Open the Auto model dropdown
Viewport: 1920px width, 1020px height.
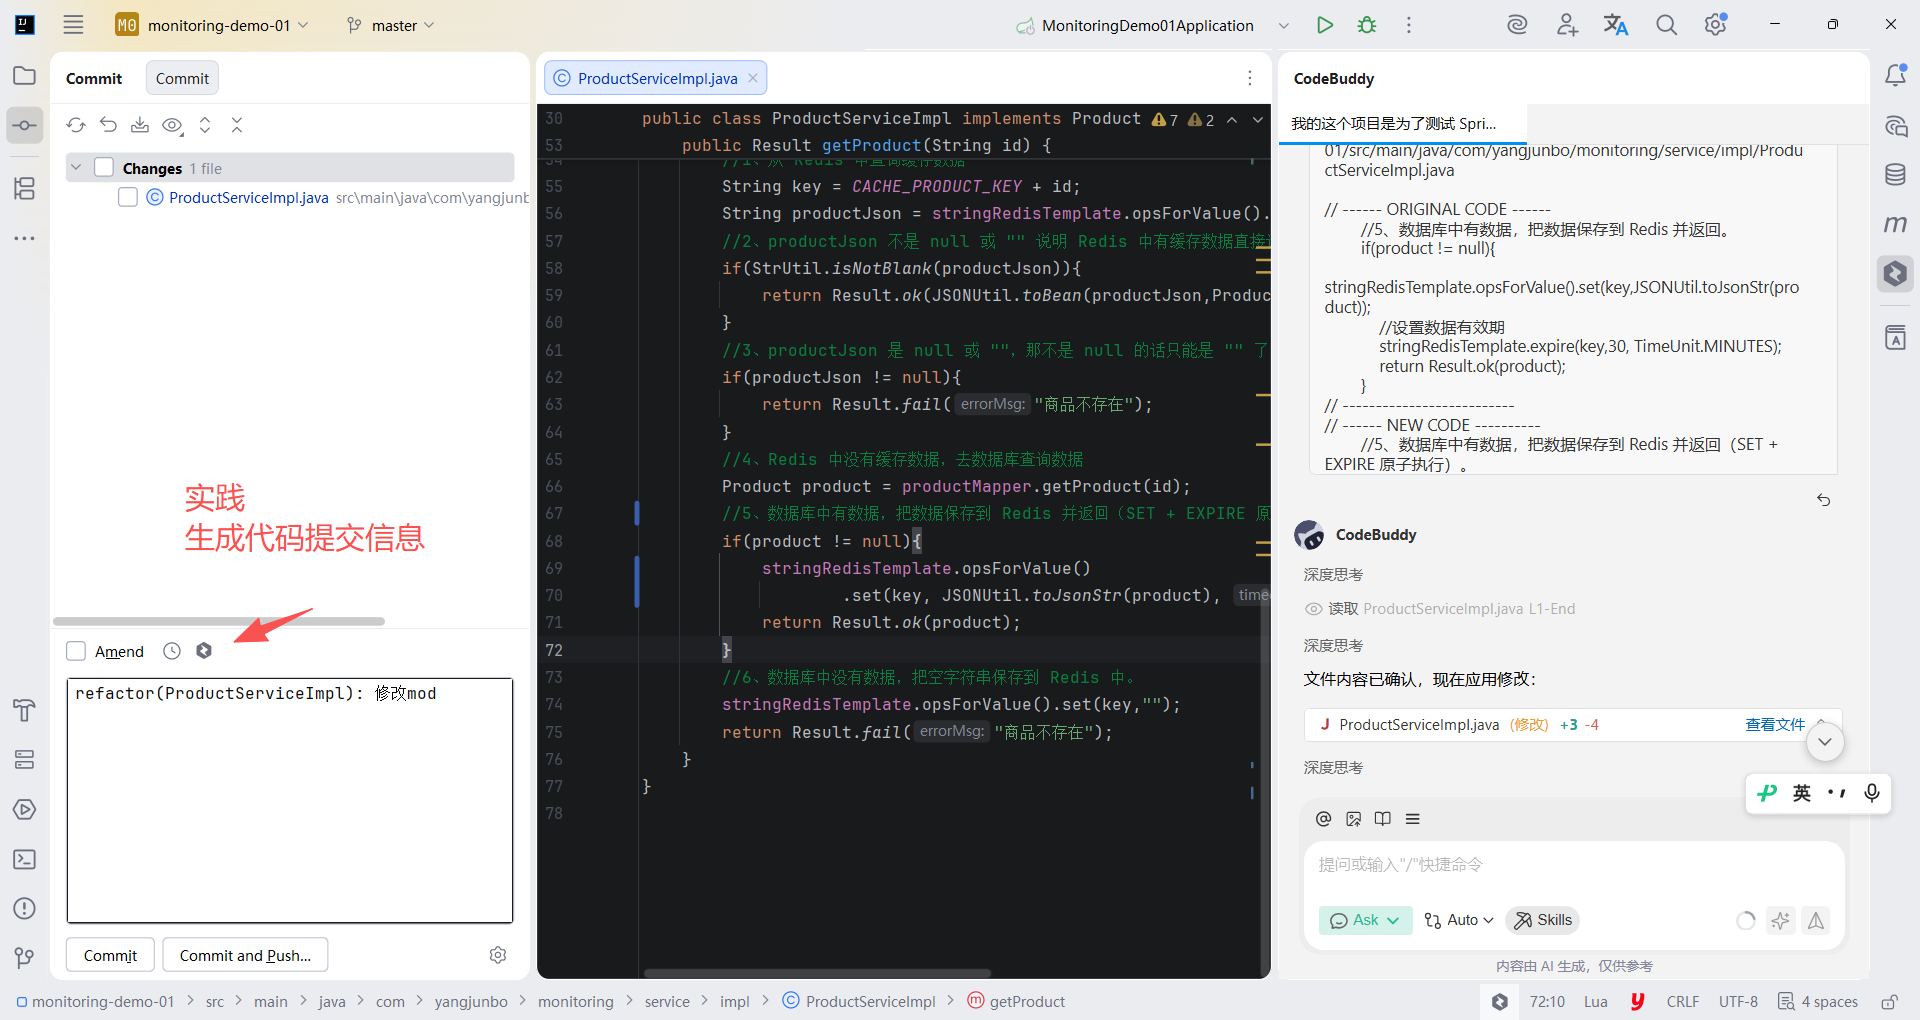(1459, 920)
